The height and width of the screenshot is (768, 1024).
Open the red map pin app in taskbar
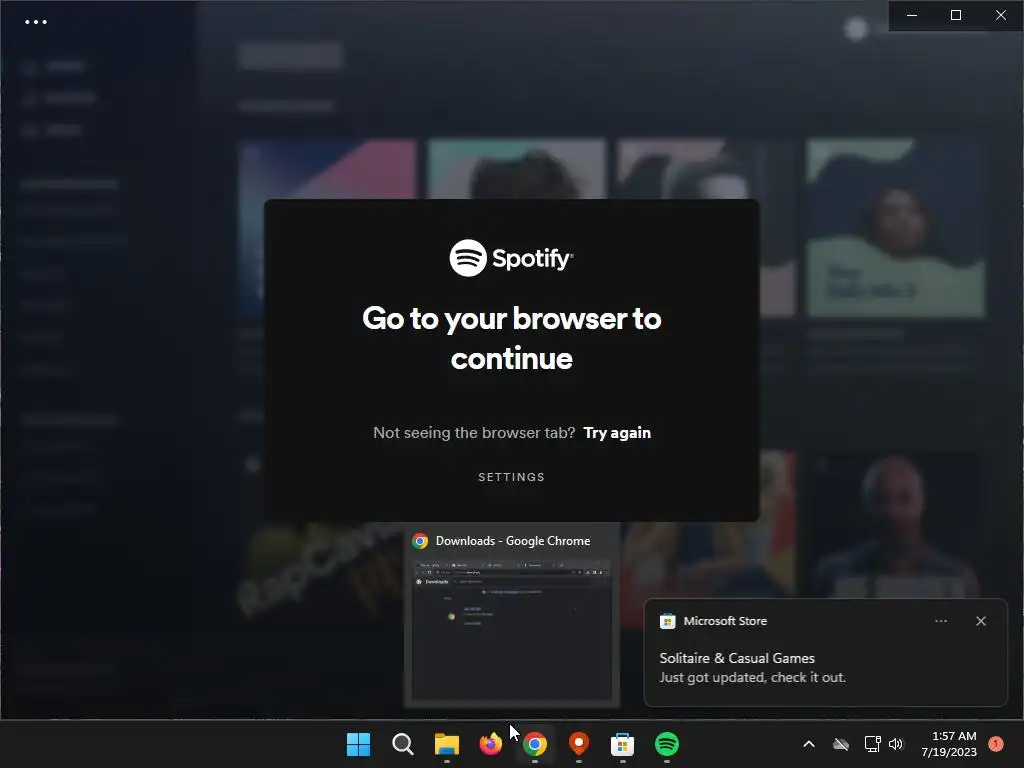pyautogui.click(x=579, y=743)
